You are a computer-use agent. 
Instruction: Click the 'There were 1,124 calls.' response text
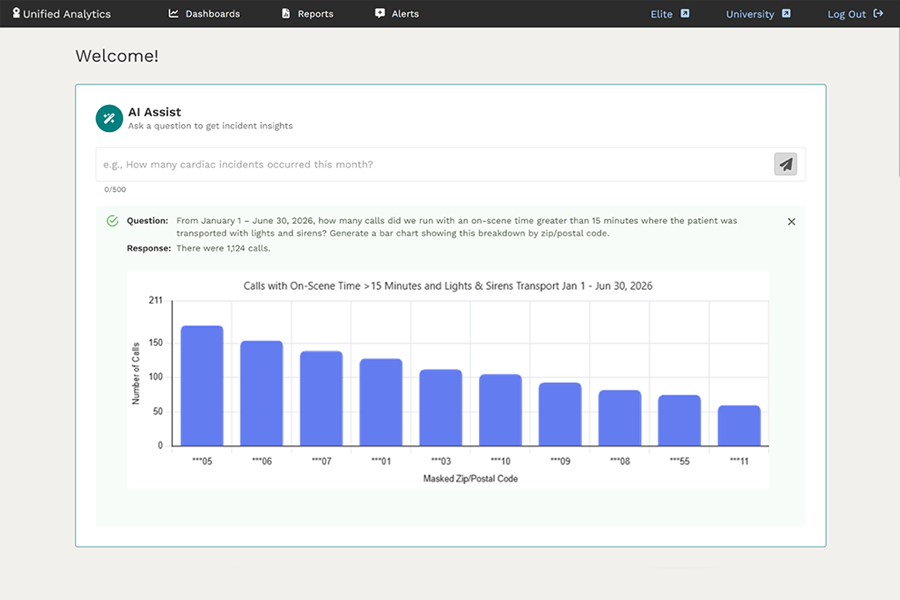point(223,248)
